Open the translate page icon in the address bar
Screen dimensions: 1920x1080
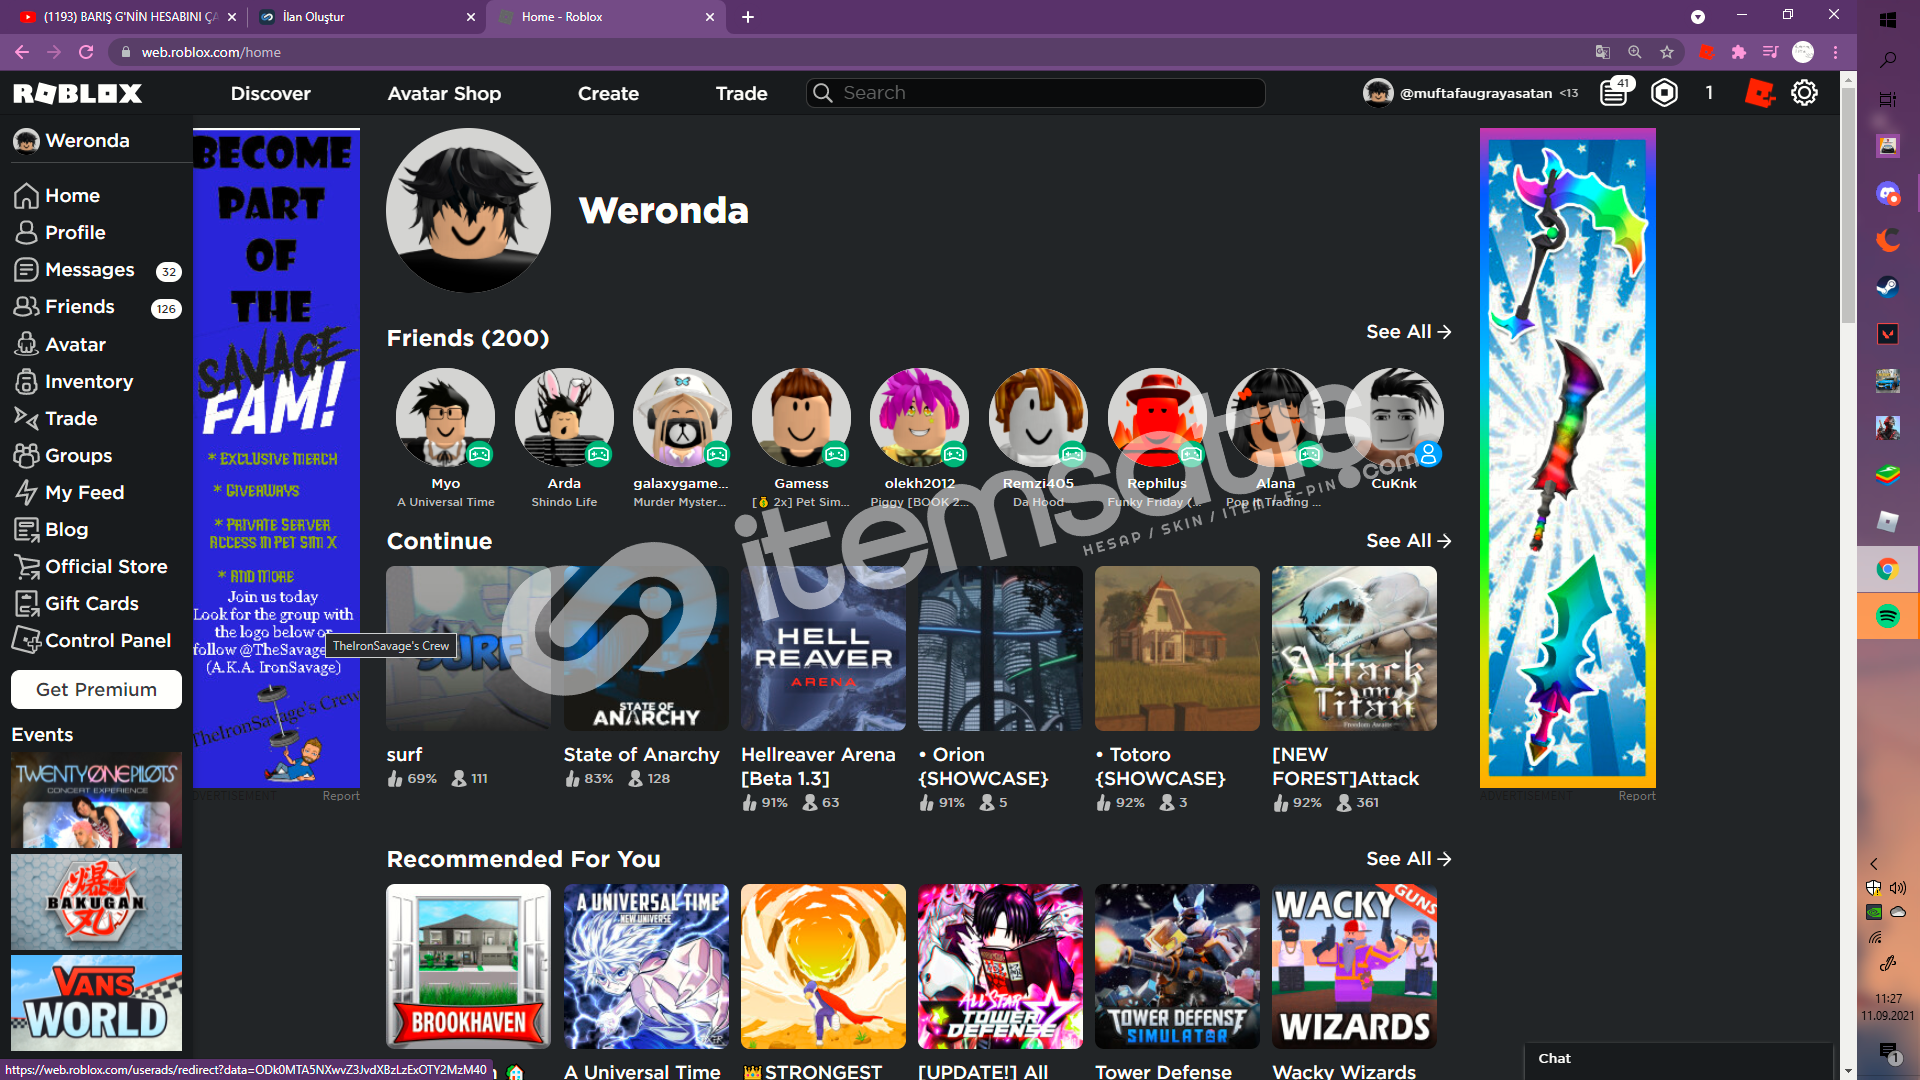[1602, 52]
